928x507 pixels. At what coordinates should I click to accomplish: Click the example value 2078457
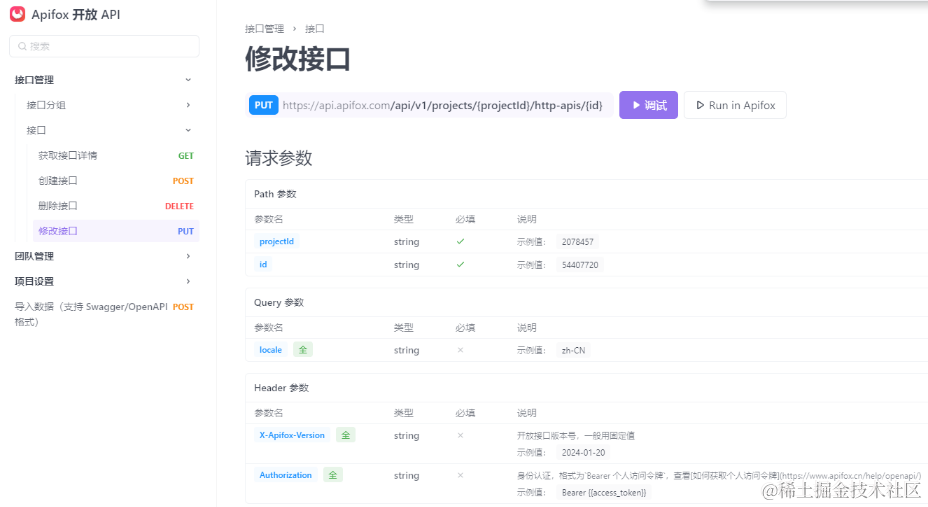[578, 242]
